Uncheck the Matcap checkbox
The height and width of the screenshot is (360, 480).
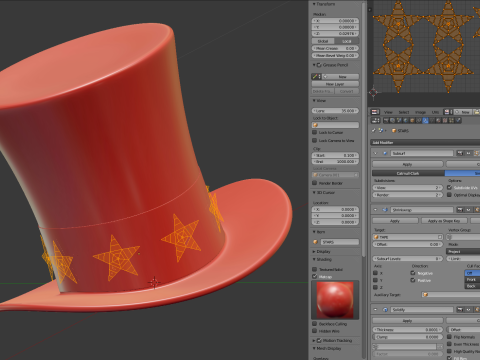(314, 276)
